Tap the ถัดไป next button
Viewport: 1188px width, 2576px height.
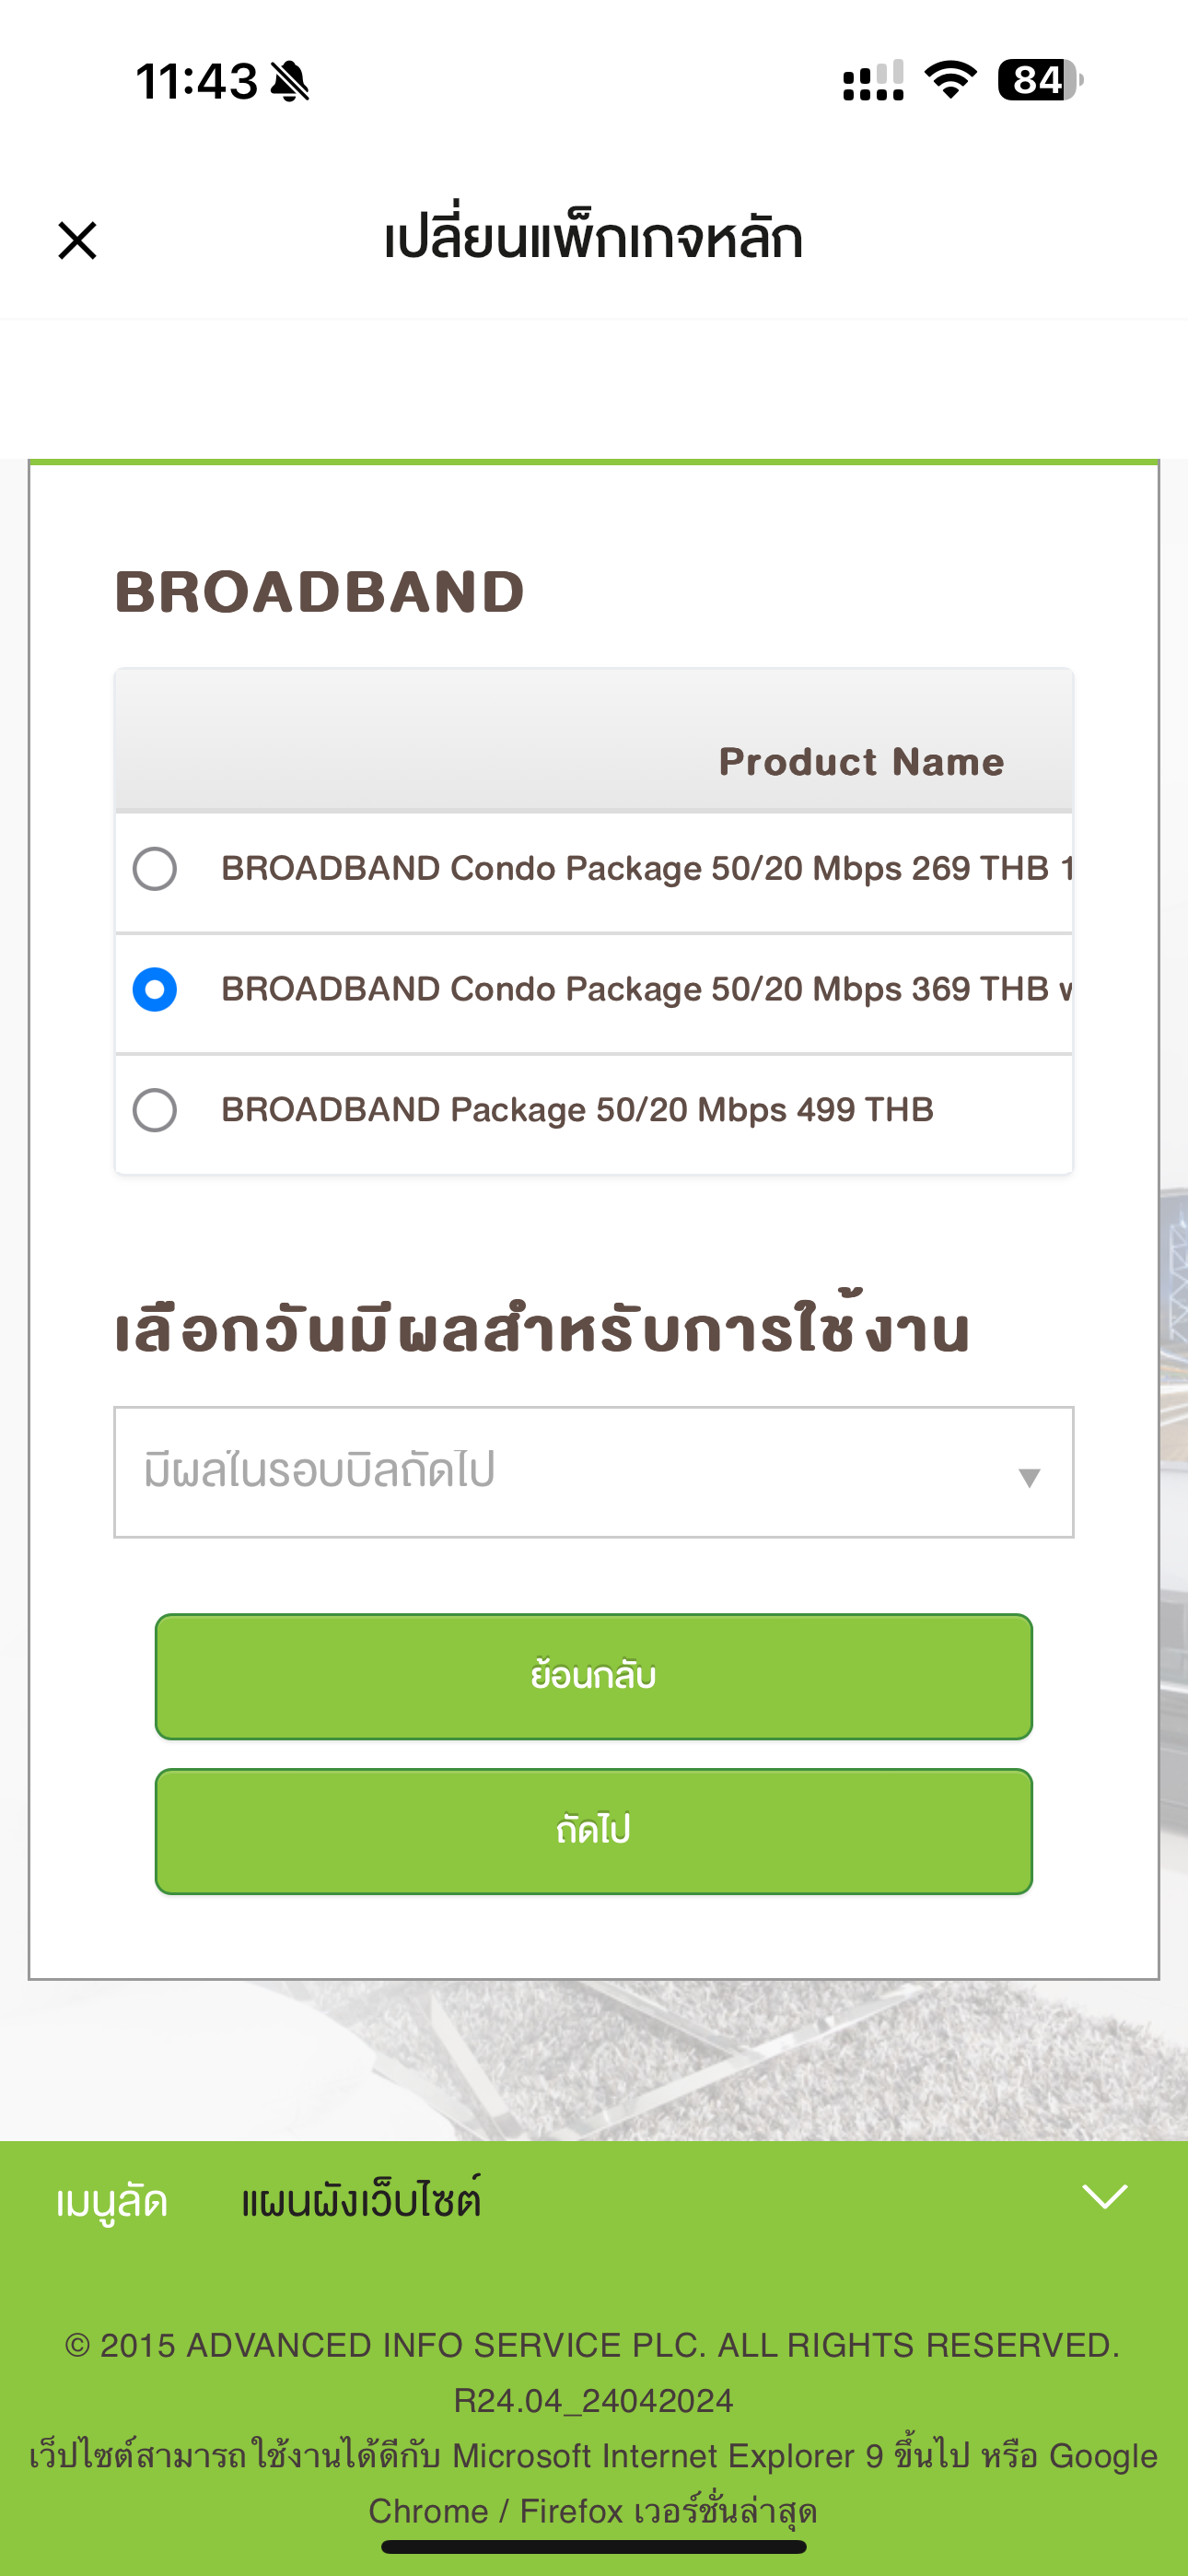coord(594,1831)
